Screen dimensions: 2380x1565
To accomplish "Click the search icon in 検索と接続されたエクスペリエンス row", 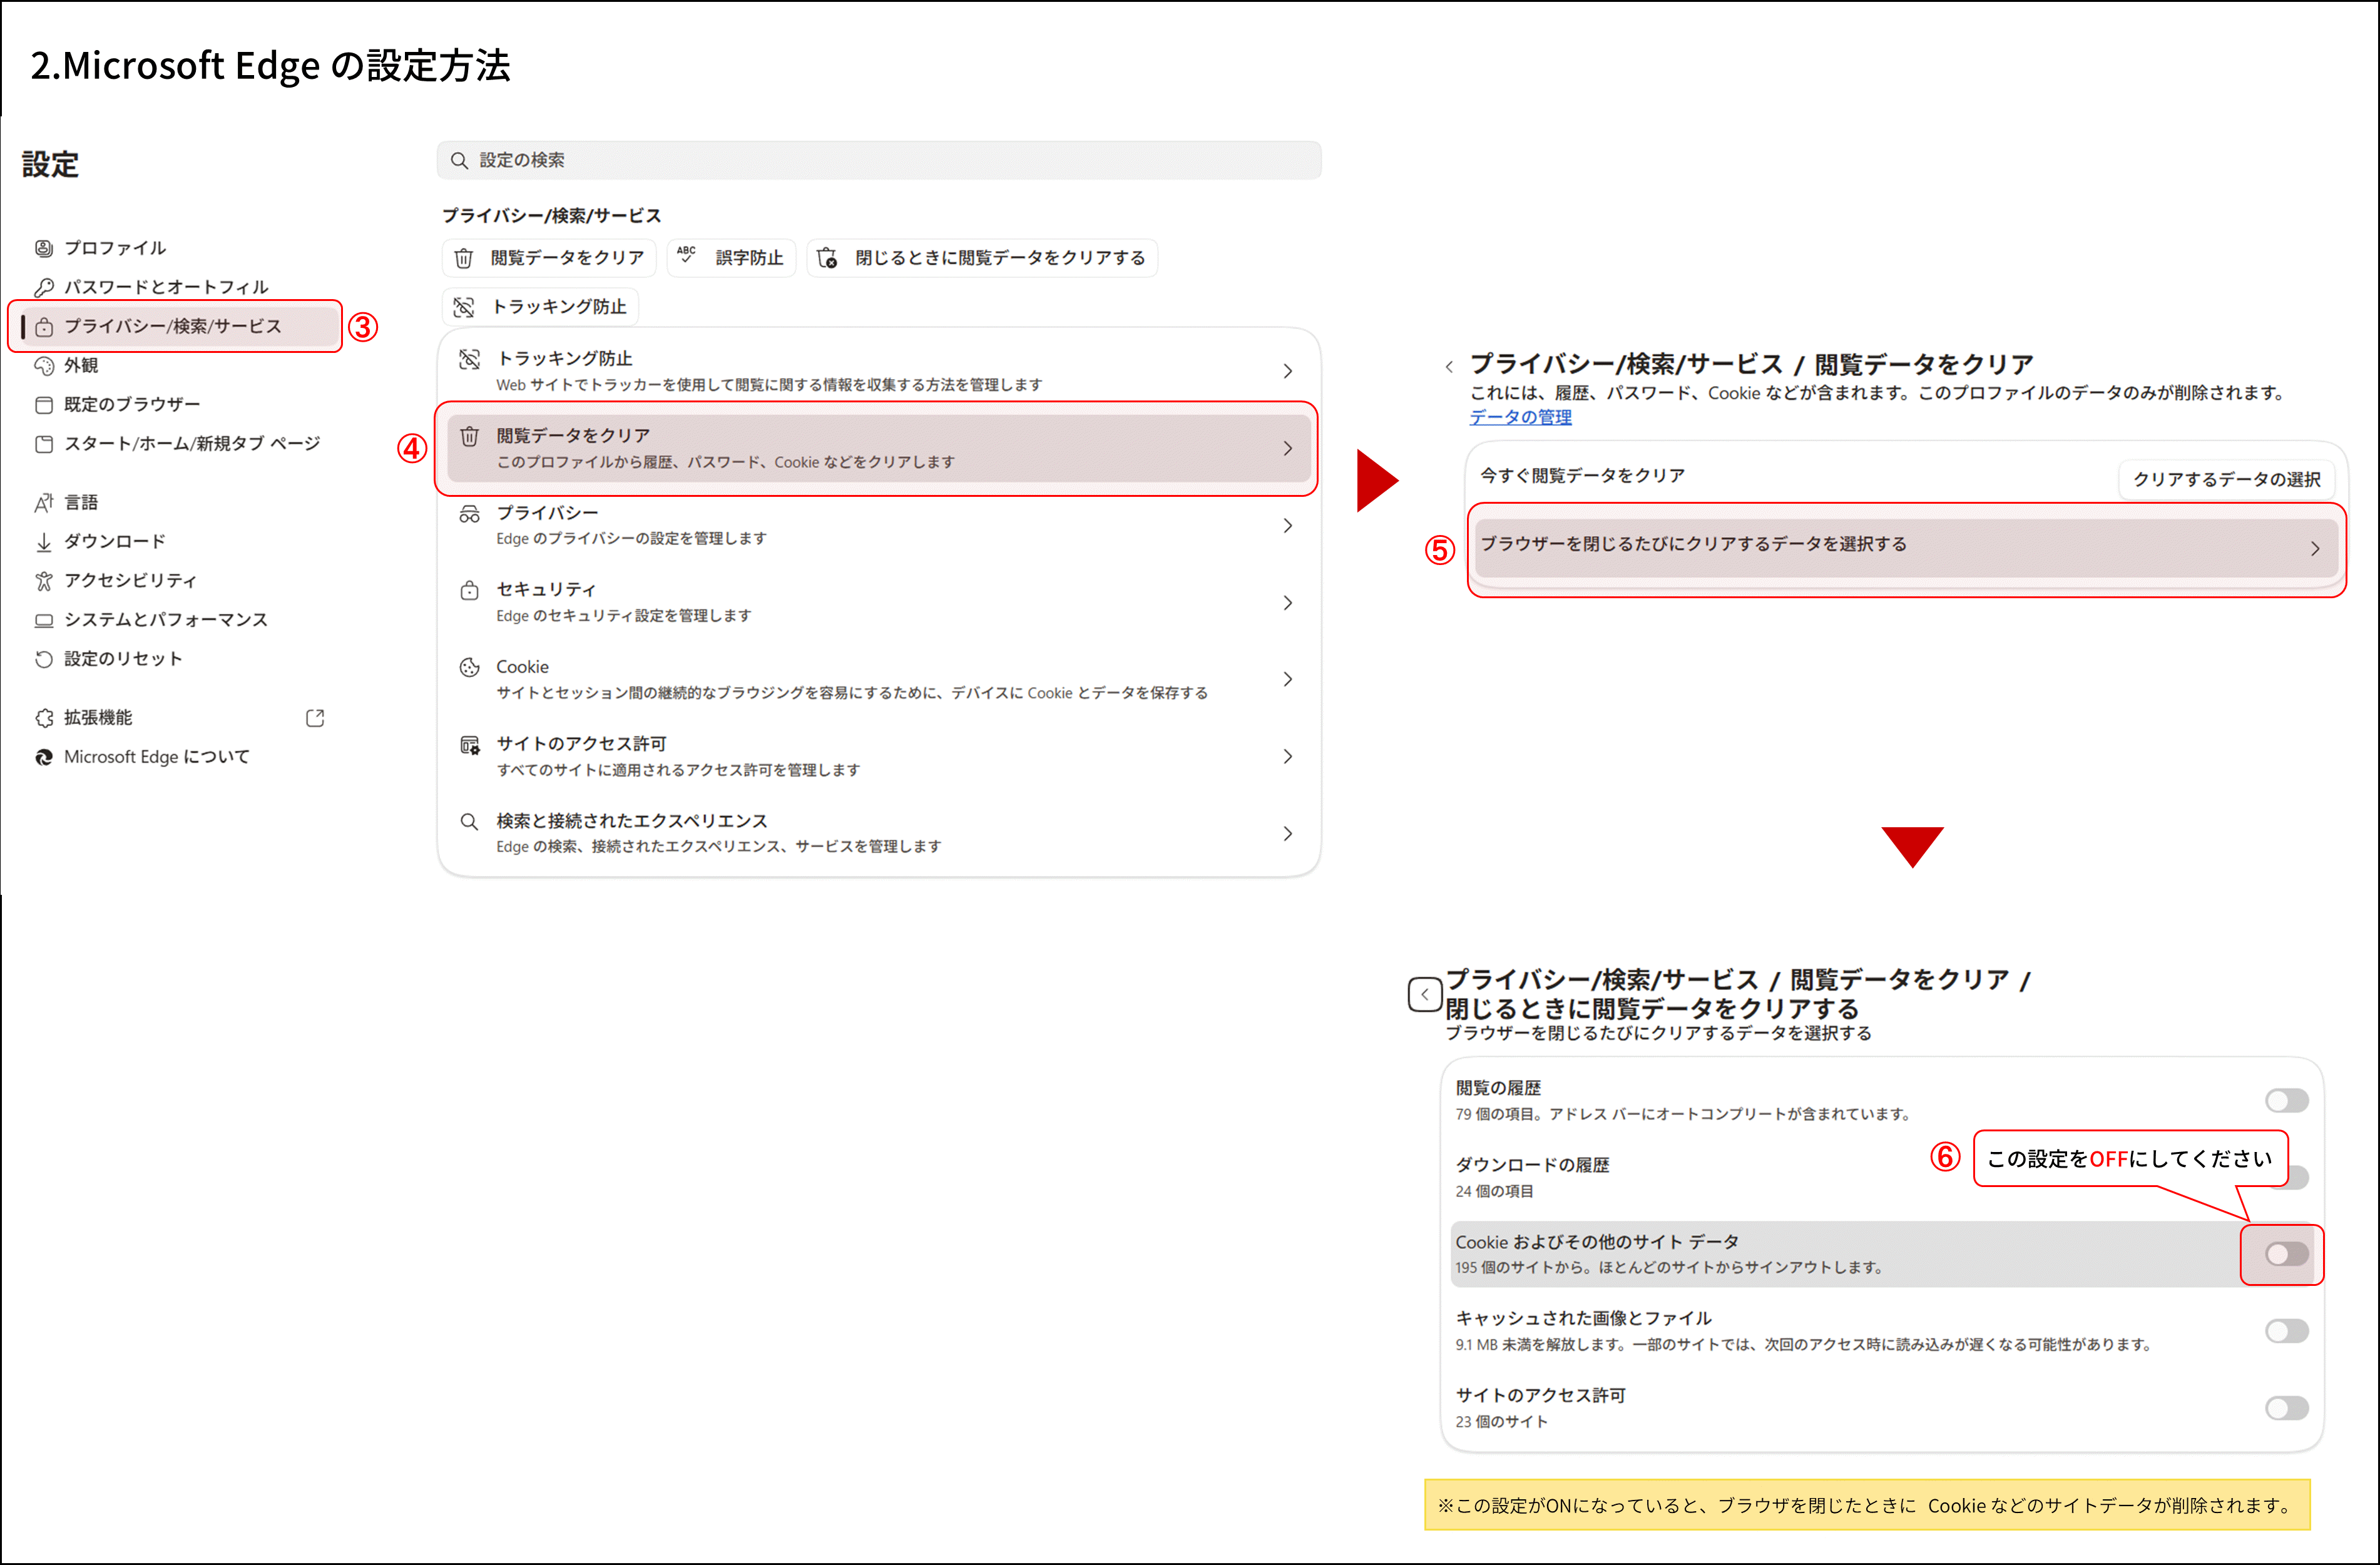I will [x=469, y=822].
